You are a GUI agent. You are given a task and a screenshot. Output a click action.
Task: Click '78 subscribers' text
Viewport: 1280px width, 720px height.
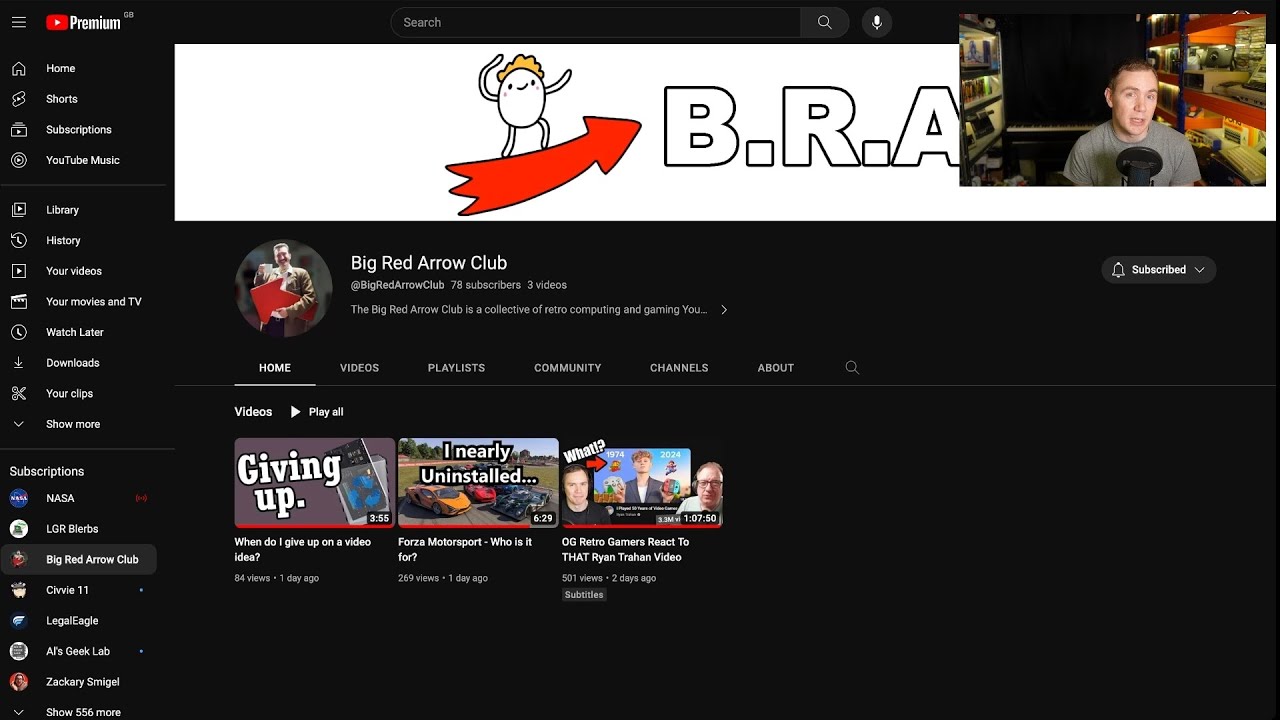[x=485, y=285]
